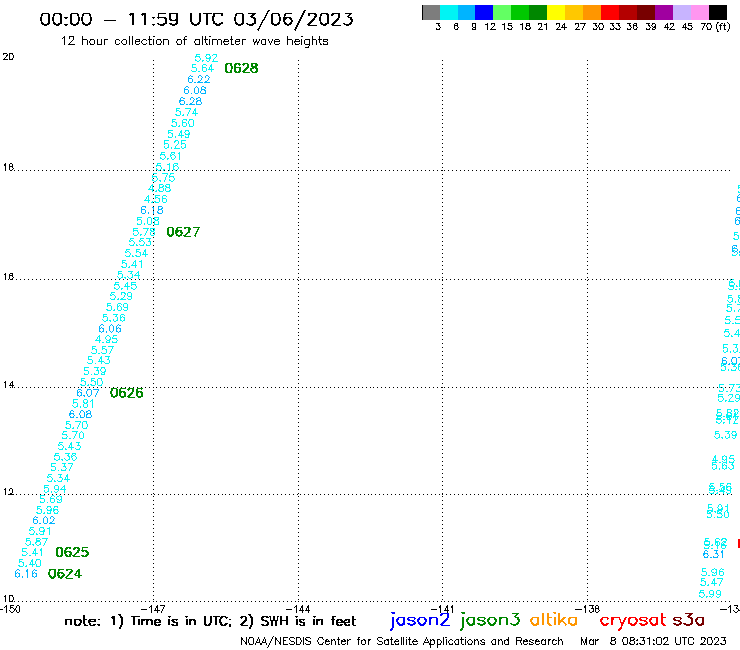Click the wave height value 5.81
Image resolution: width=740 pixels, height=650 pixels.
pyautogui.click(x=83, y=404)
